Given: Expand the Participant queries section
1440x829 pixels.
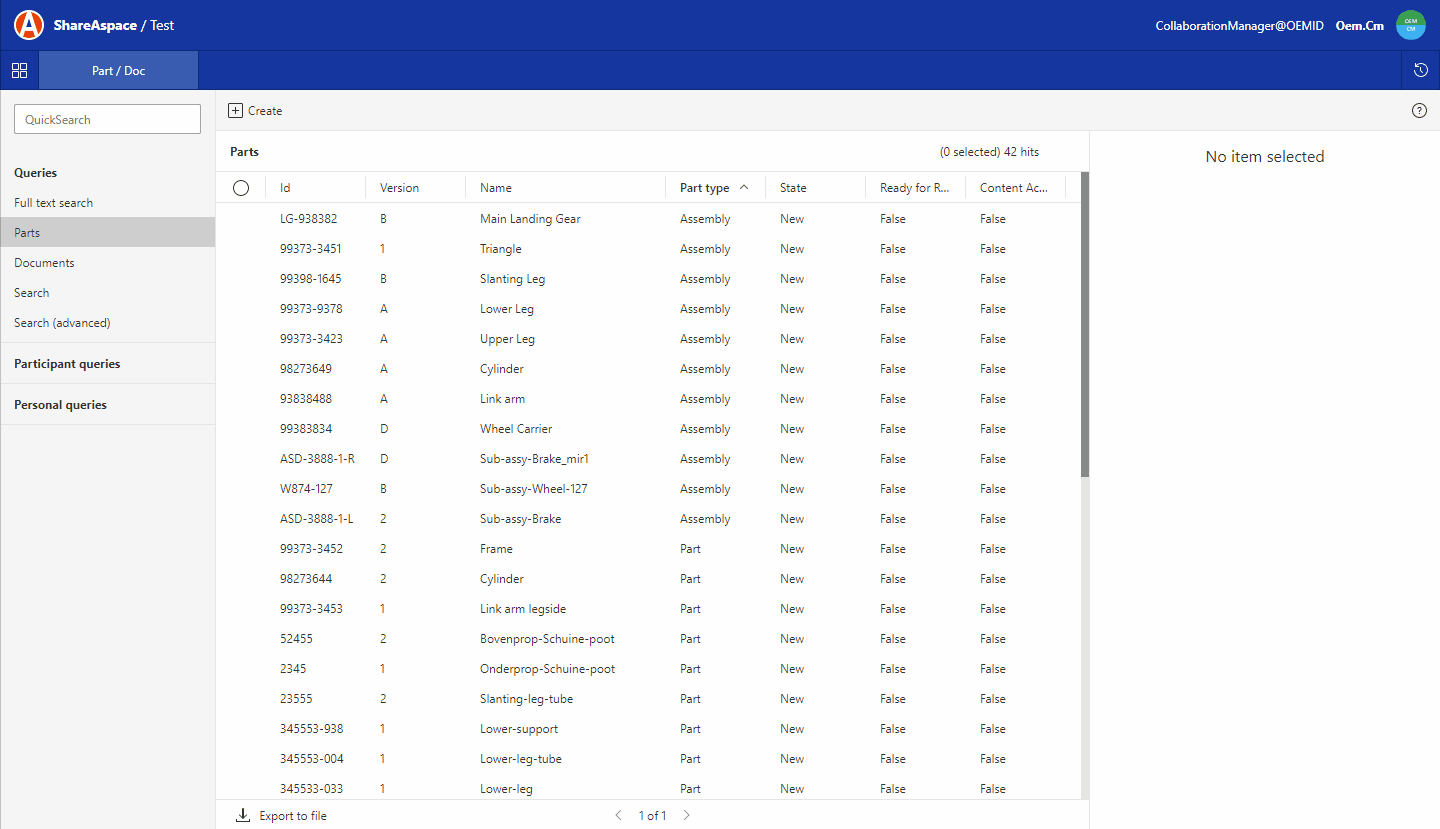Looking at the screenshot, I should tap(67, 364).
